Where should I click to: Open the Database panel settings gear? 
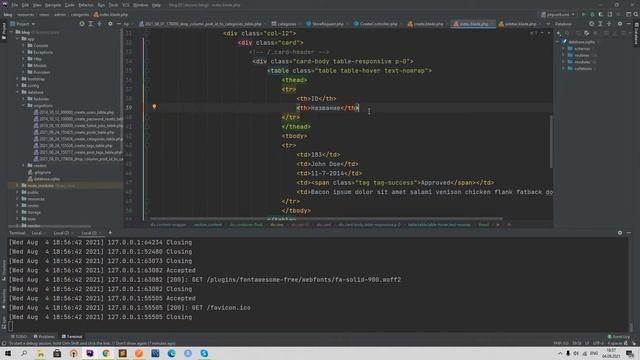[620, 24]
